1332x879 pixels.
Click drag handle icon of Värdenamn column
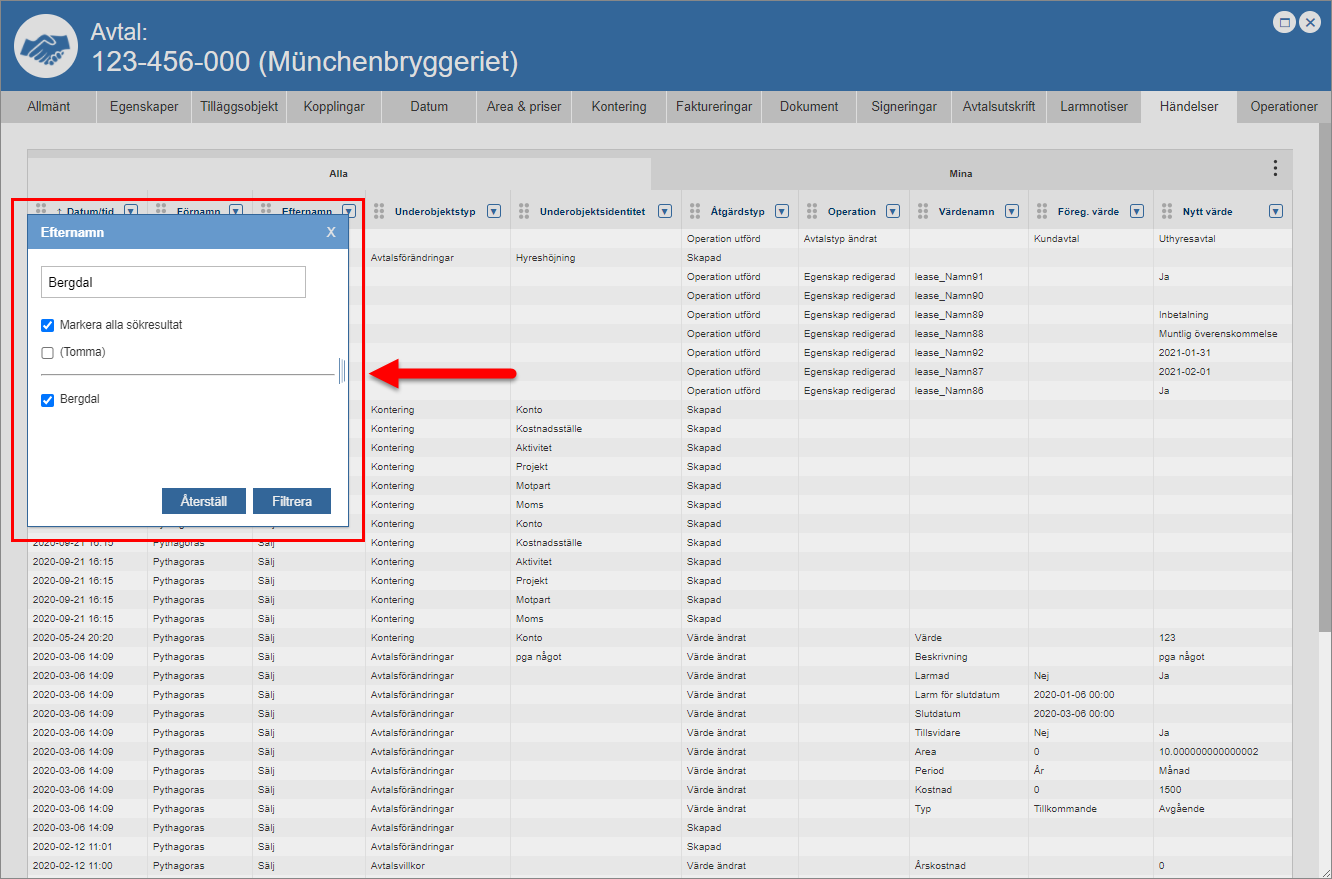pyautogui.click(x=922, y=211)
